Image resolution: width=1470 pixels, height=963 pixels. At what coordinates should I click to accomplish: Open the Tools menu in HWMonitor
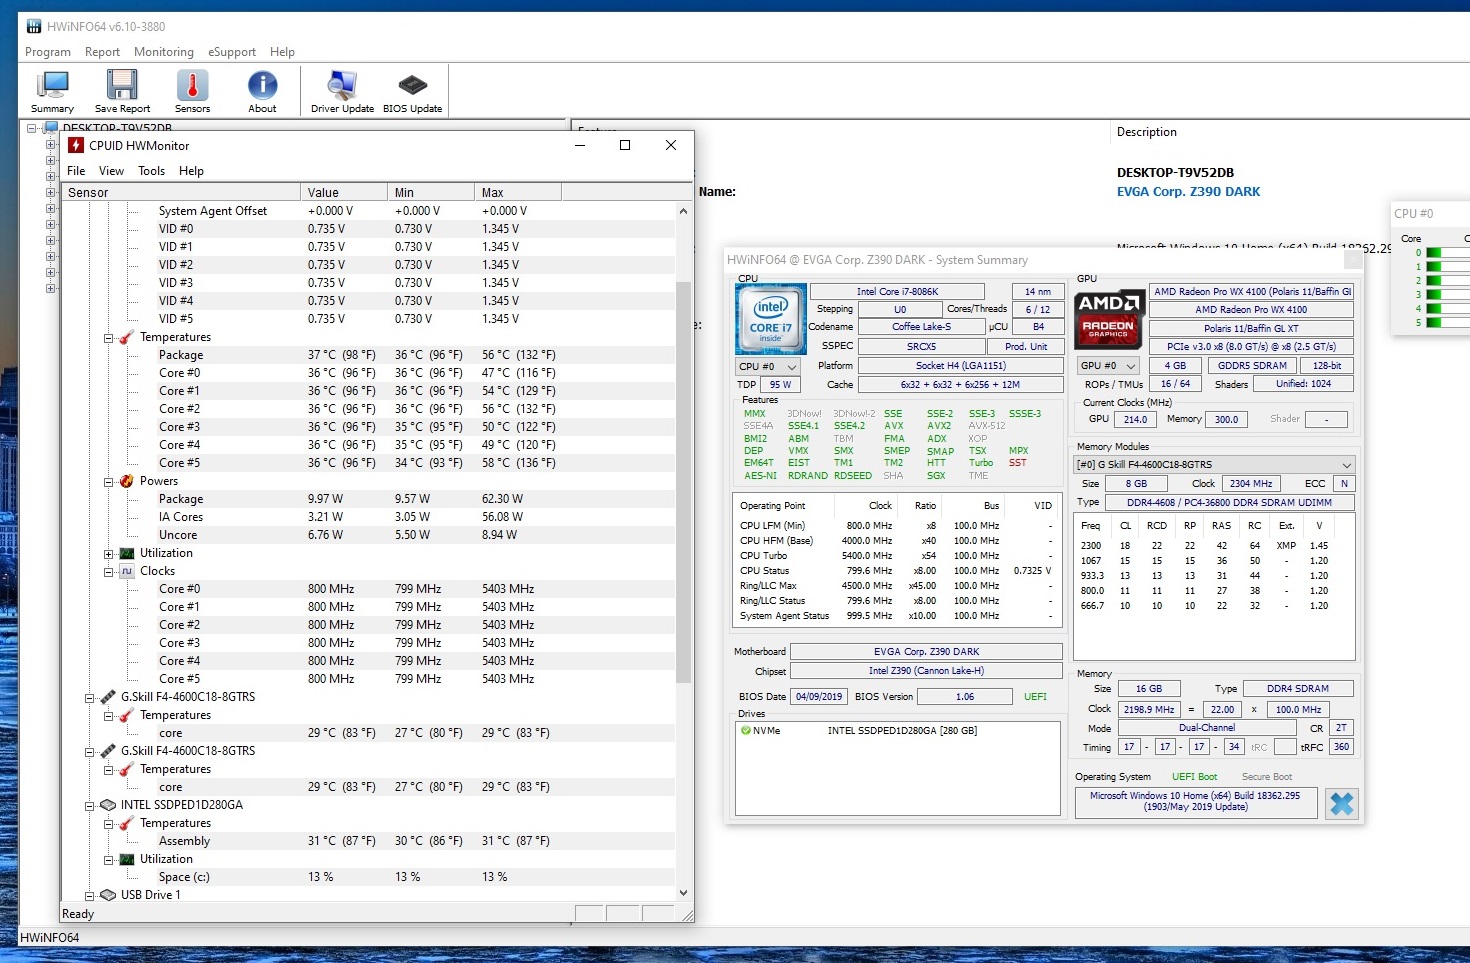click(151, 171)
